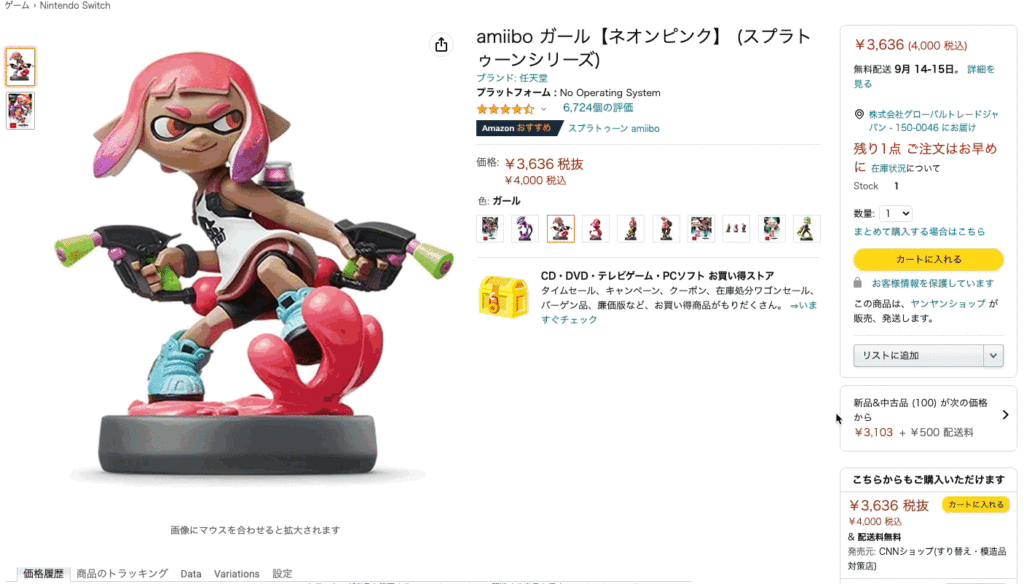Viewport: 1024px width, 584px height.
Task: Click the location pin delivery icon
Action: coord(859,114)
